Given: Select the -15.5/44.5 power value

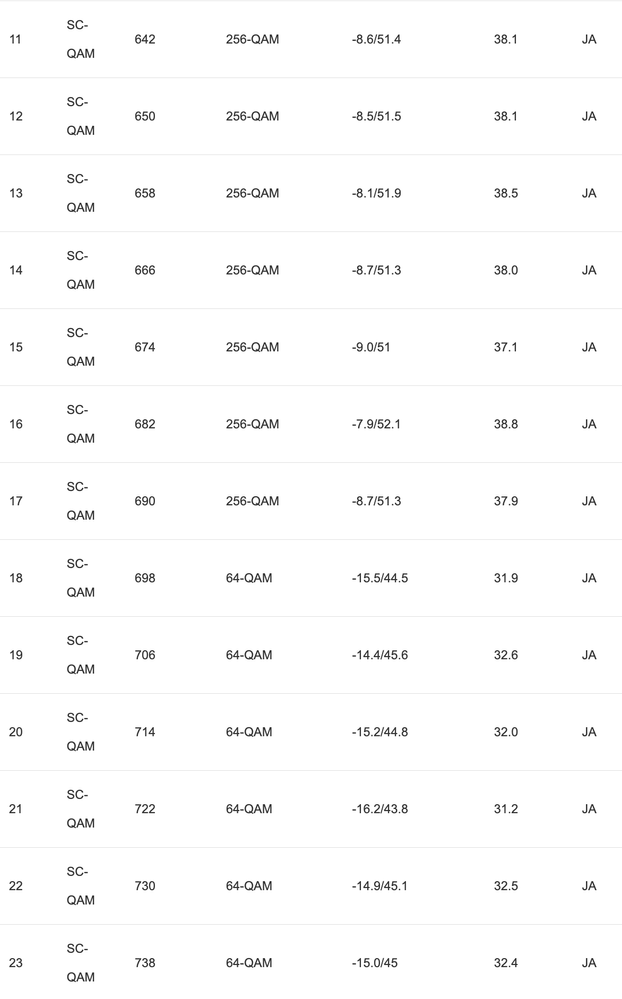Looking at the screenshot, I should coord(380,578).
